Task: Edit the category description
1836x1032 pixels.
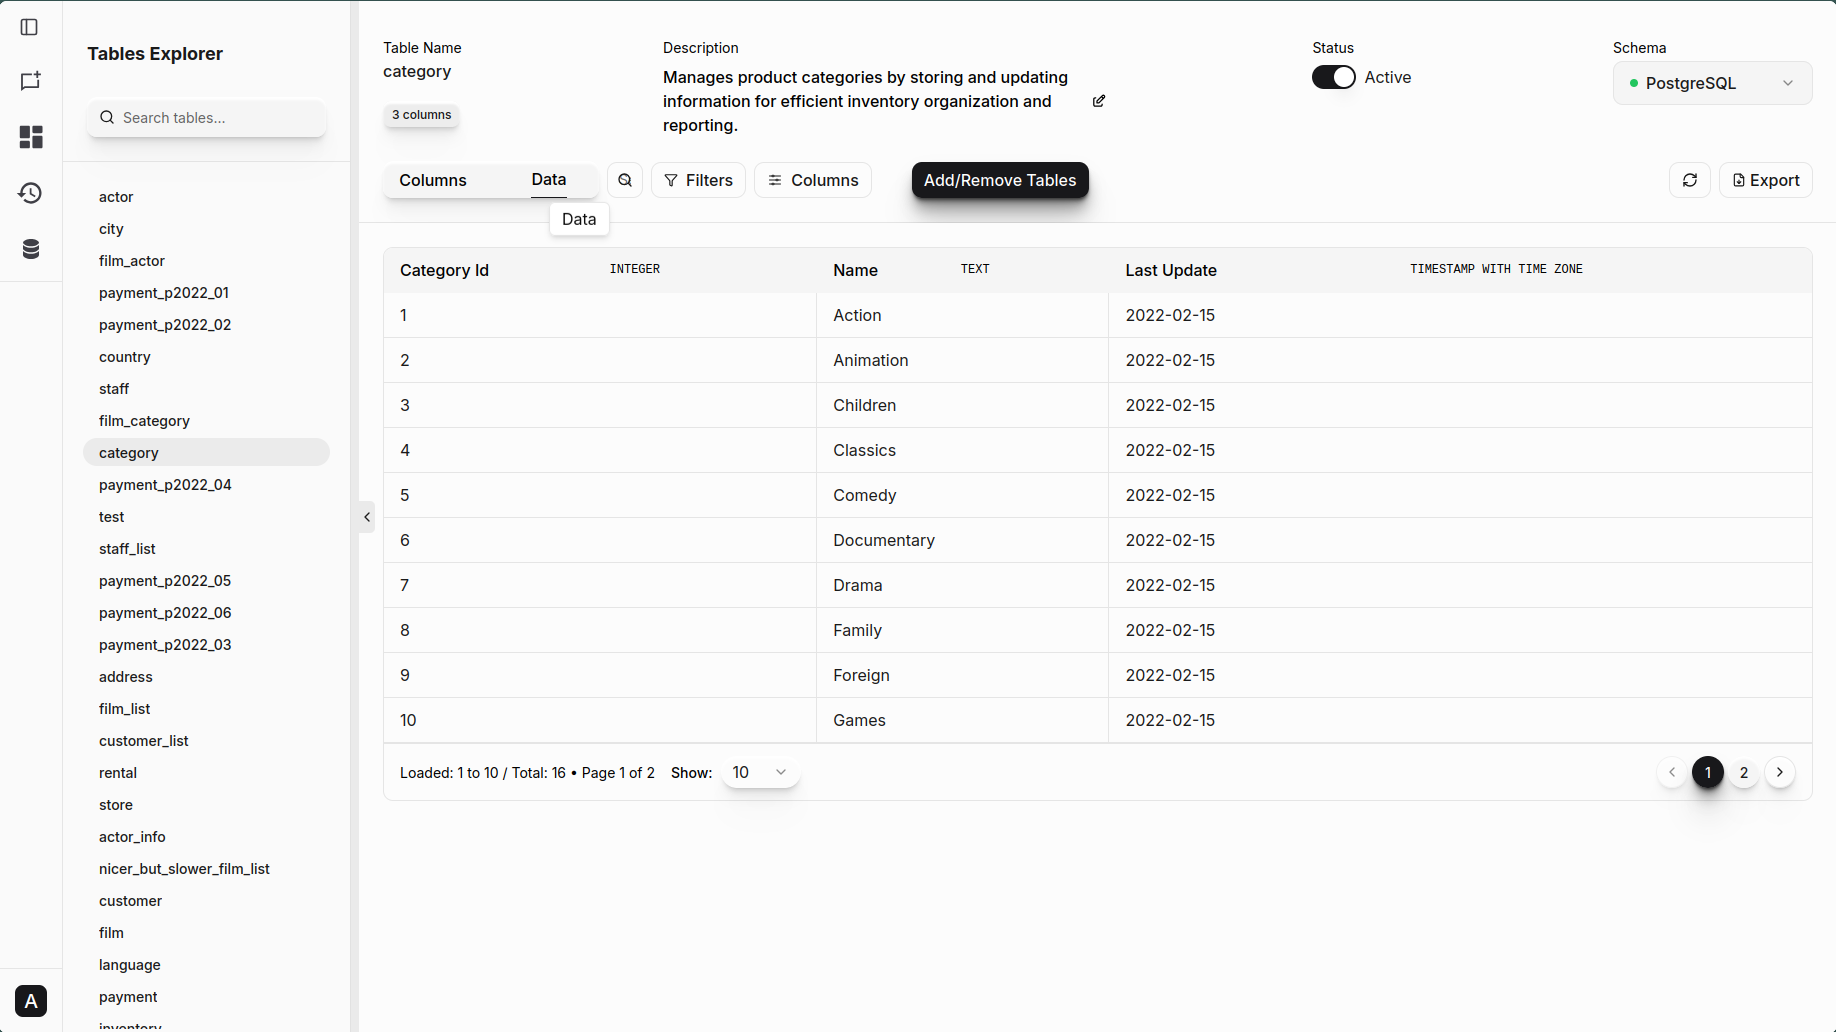Action: pyautogui.click(x=1099, y=101)
